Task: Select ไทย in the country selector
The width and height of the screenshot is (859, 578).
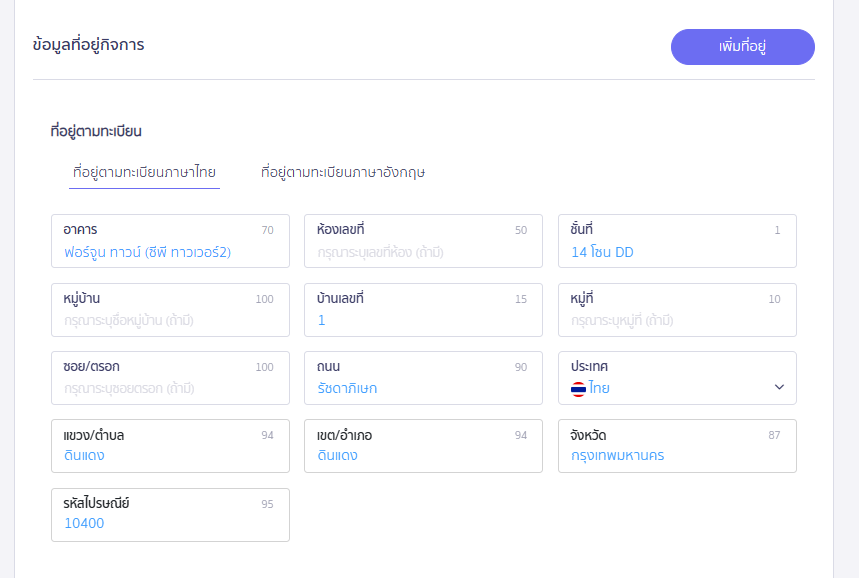Action: (x=600, y=389)
